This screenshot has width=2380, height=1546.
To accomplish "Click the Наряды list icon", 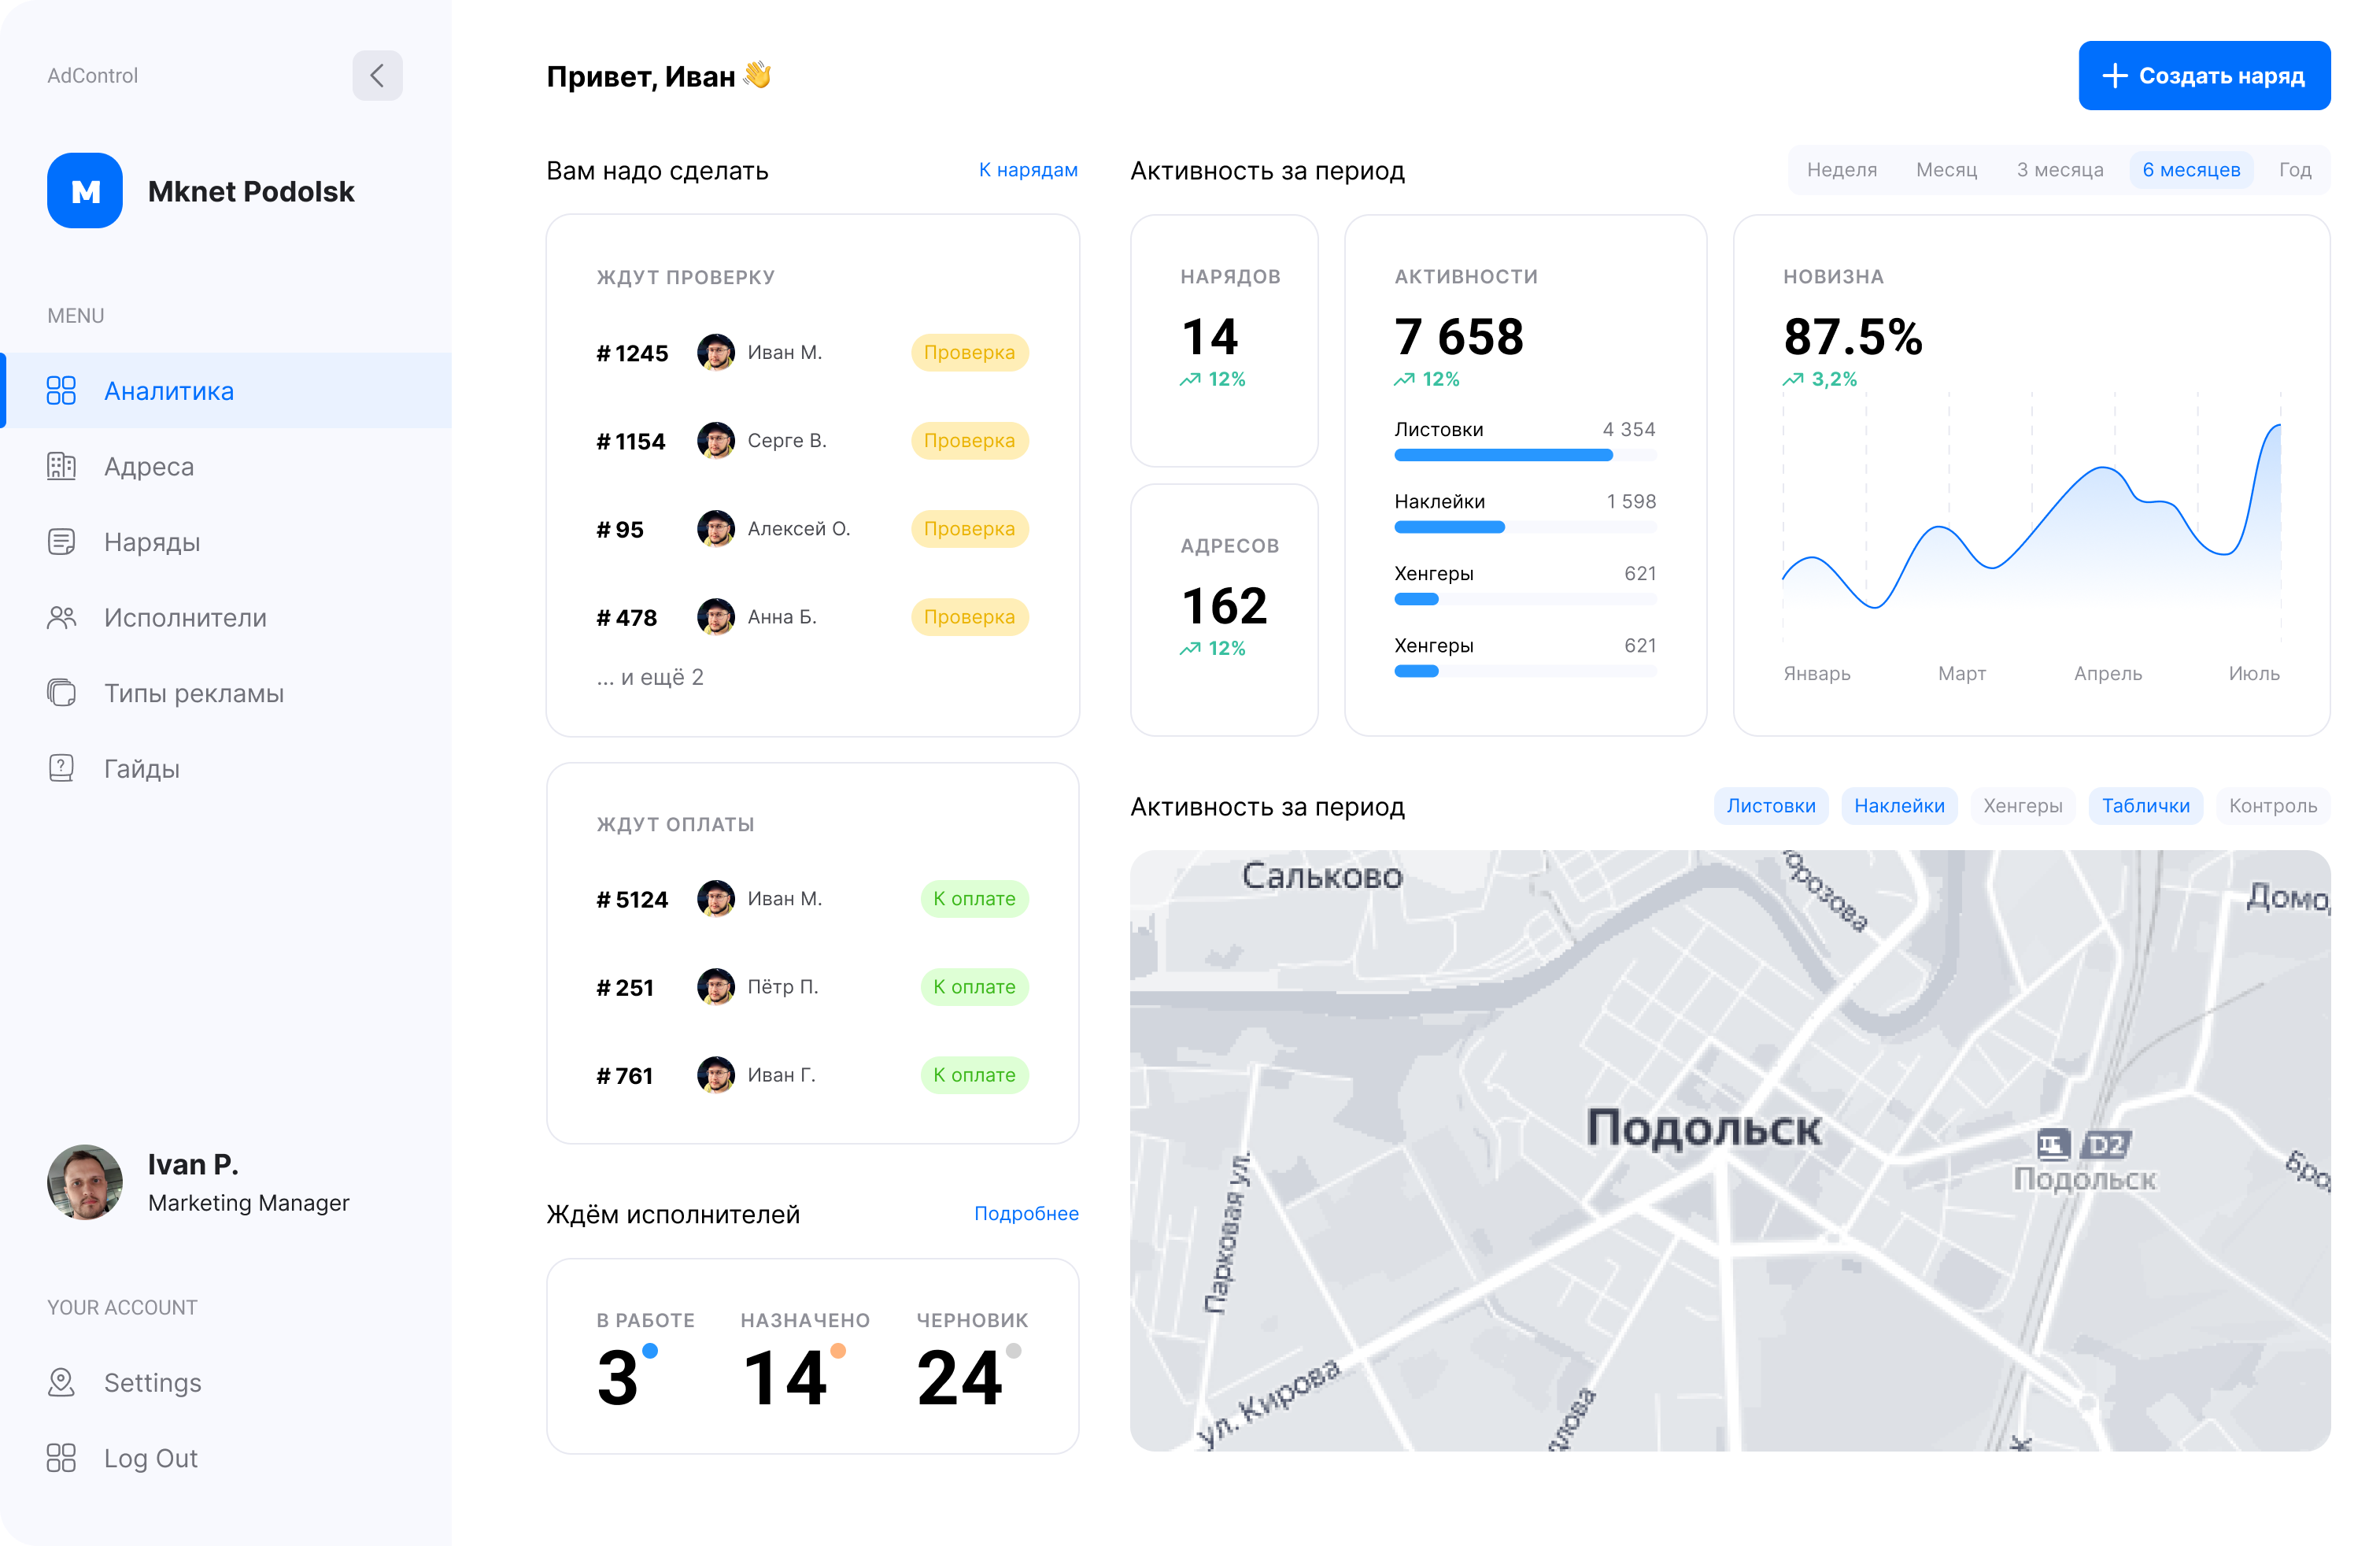I will tap(61, 542).
